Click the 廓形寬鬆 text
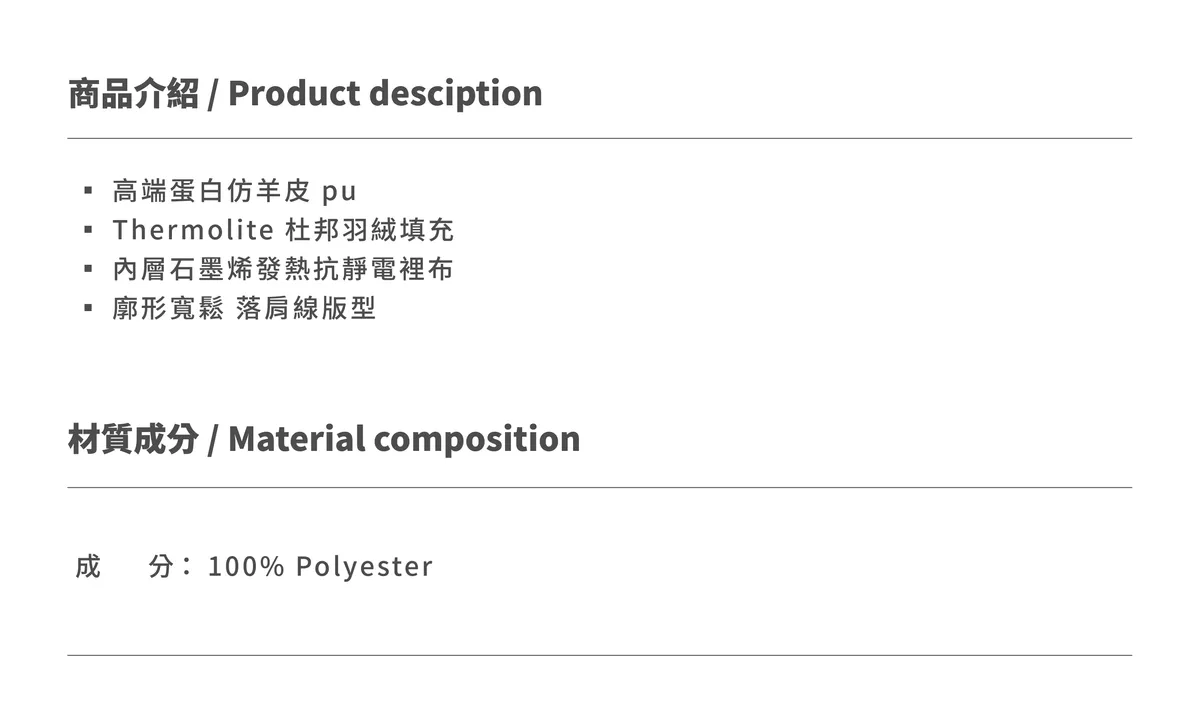 tap(168, 308)
